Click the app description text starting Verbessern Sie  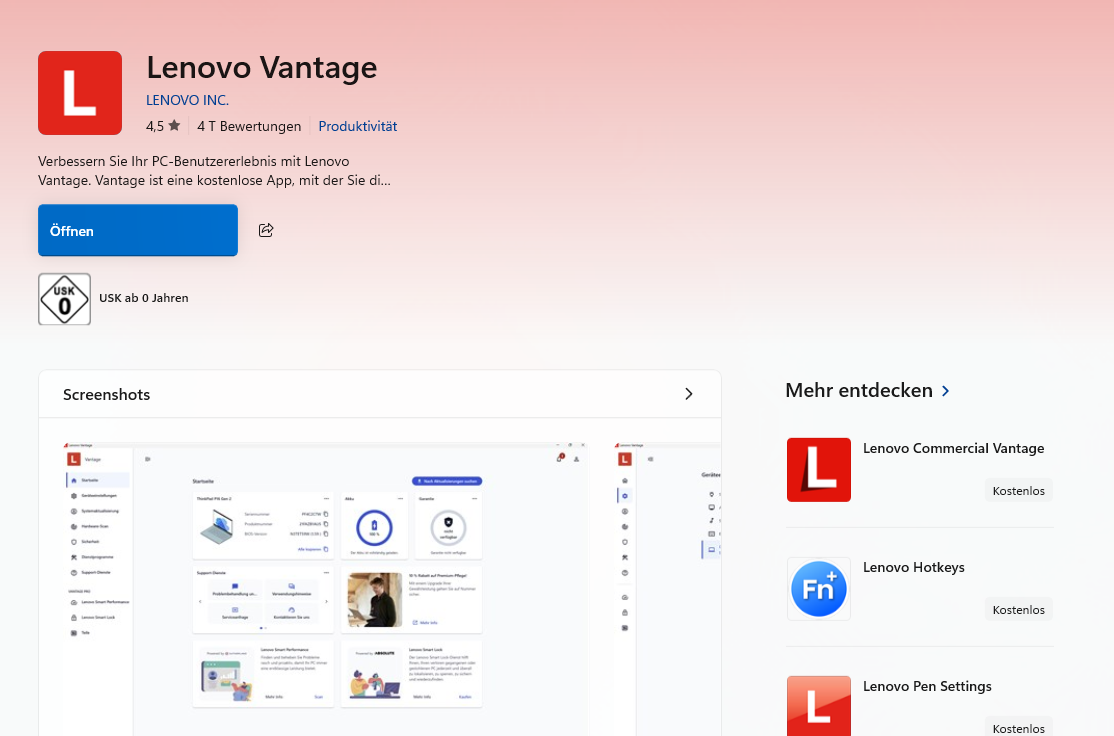(215, 171)
